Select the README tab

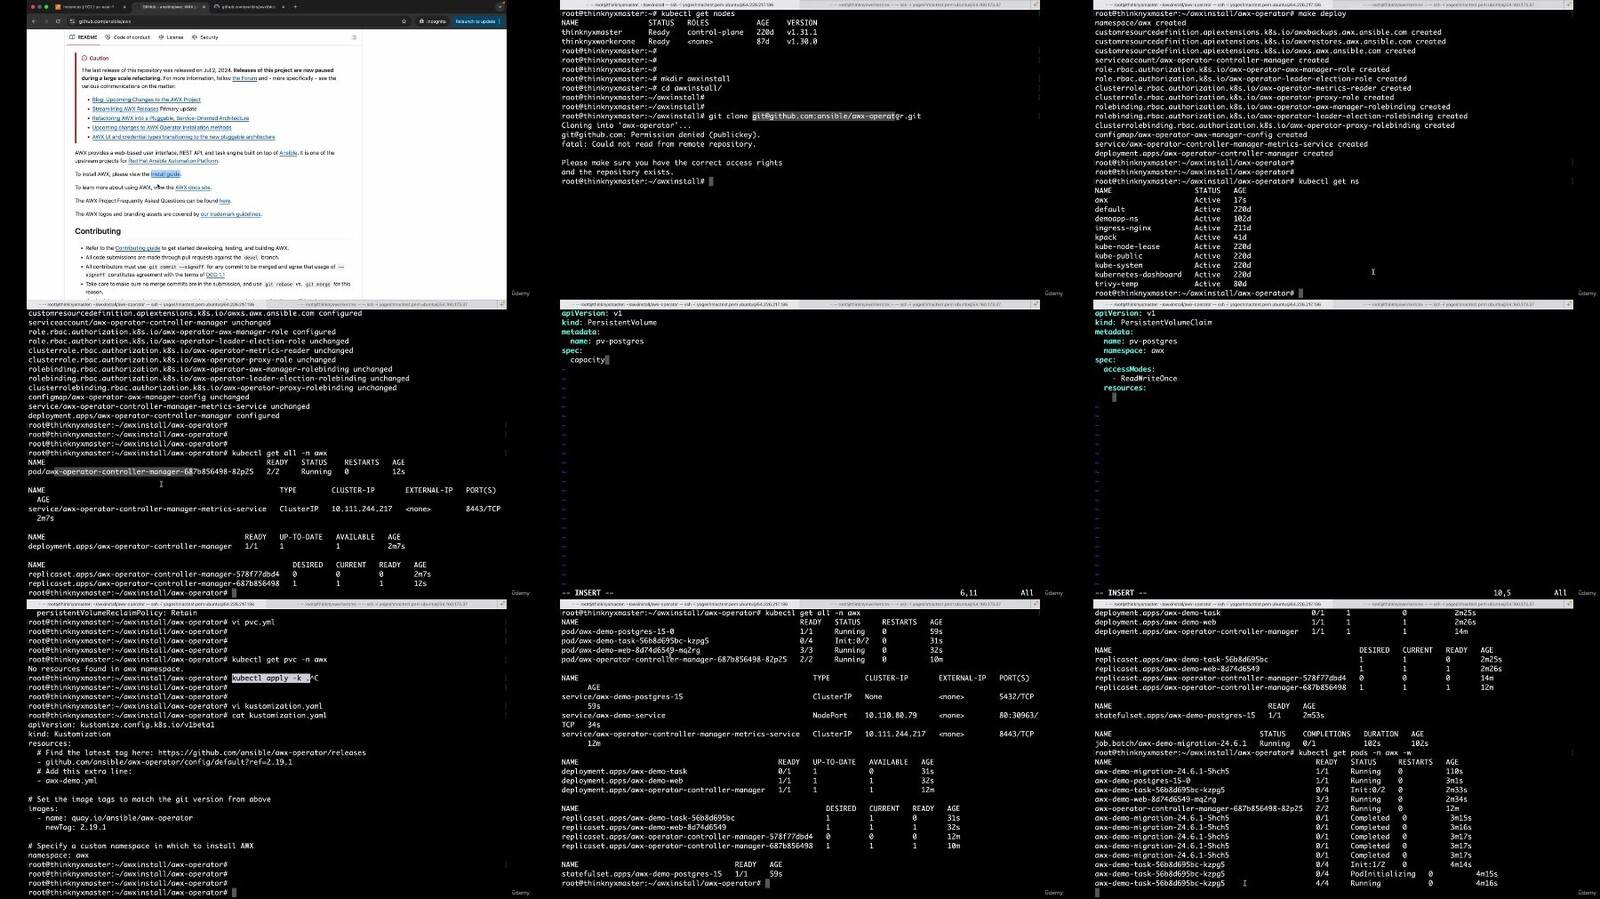83,37
